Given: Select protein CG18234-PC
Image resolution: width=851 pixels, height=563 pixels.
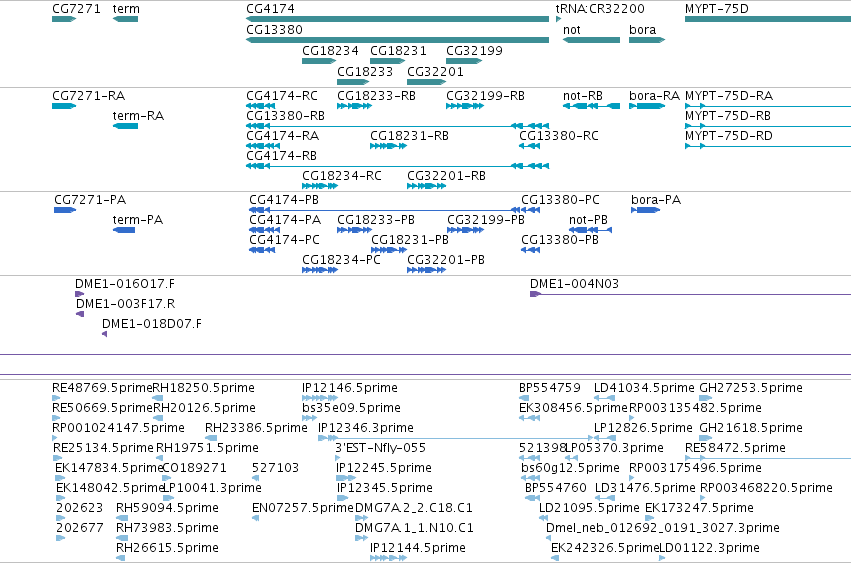Looking at the screenshot, I should pos(320,270).
